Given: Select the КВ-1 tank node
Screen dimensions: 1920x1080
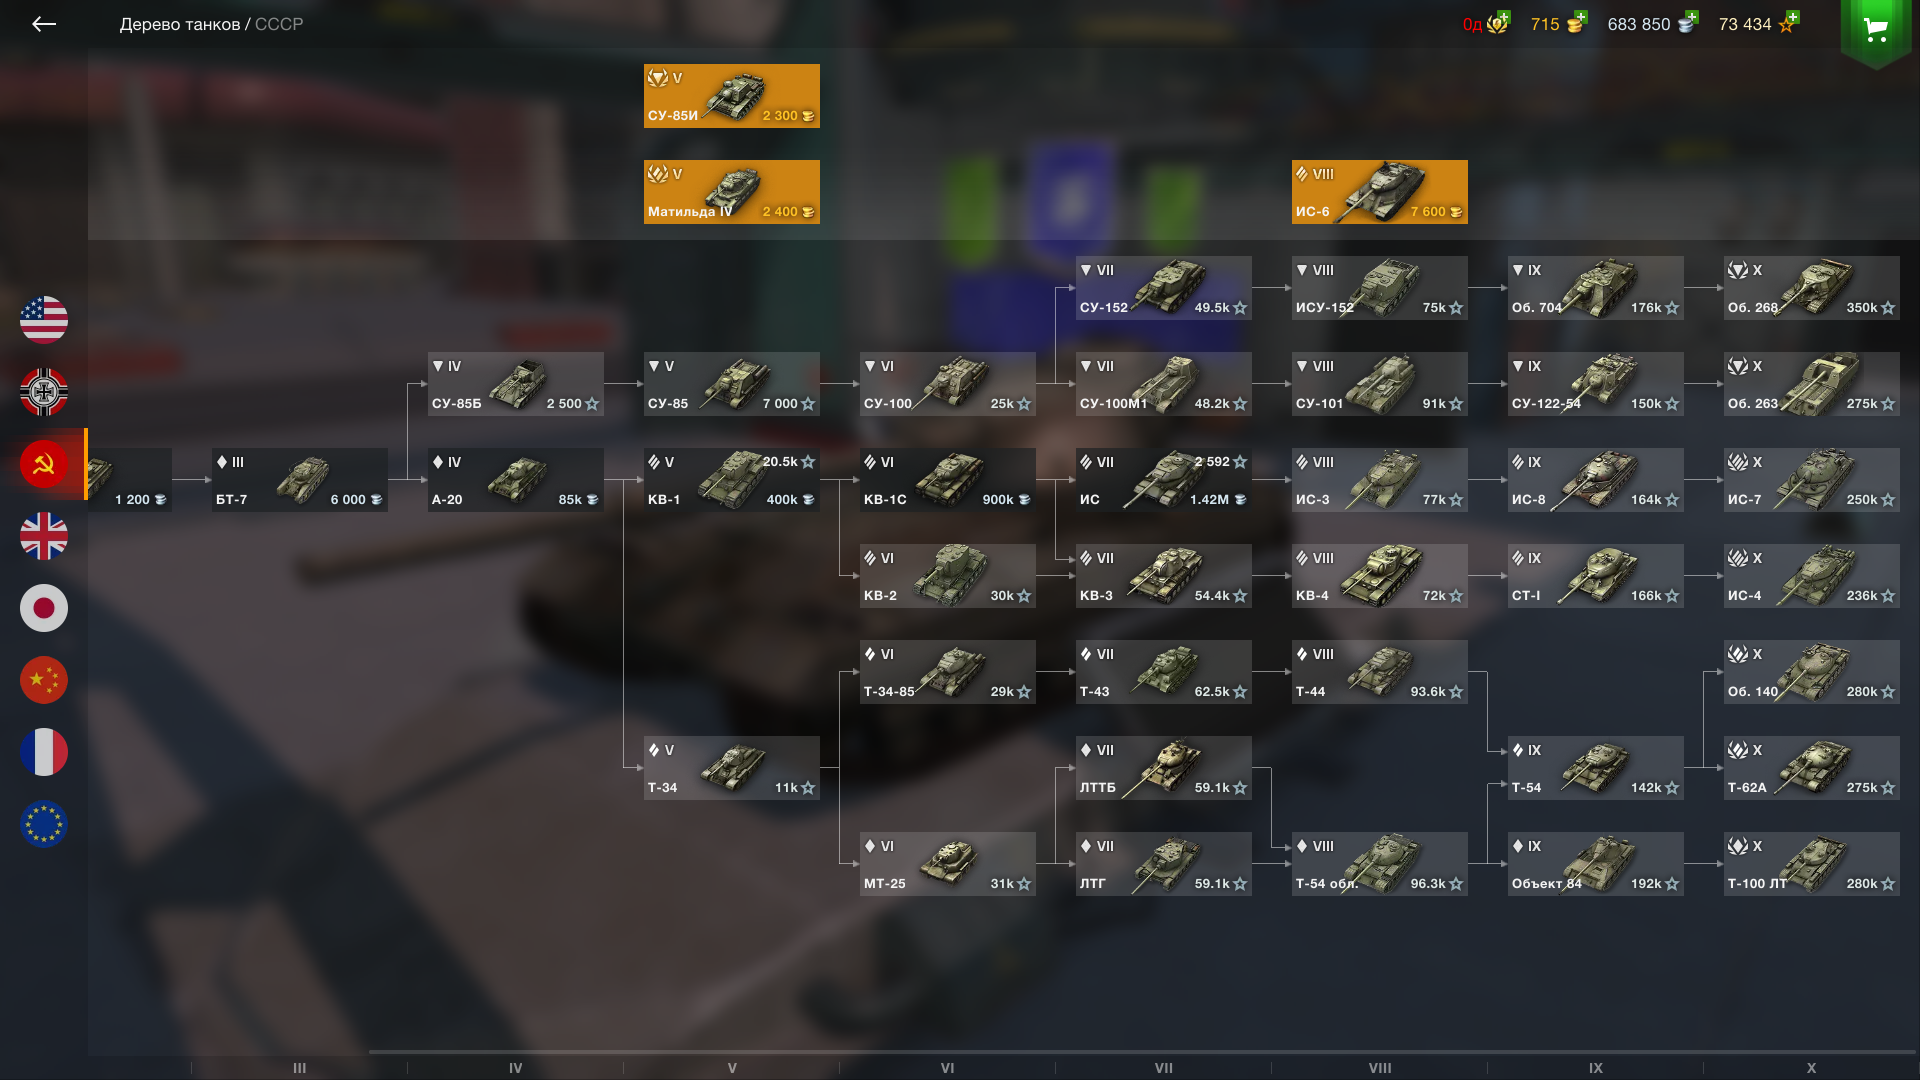Looking at the screenshot, I should click(x=732, y=480).
